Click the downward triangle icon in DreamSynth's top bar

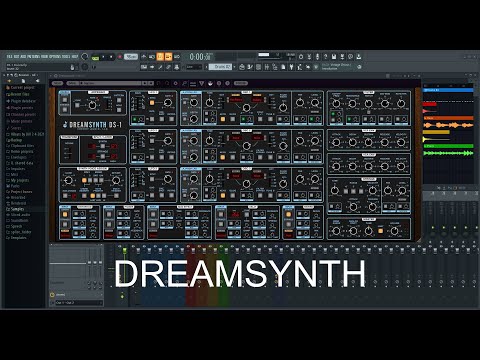202,83
